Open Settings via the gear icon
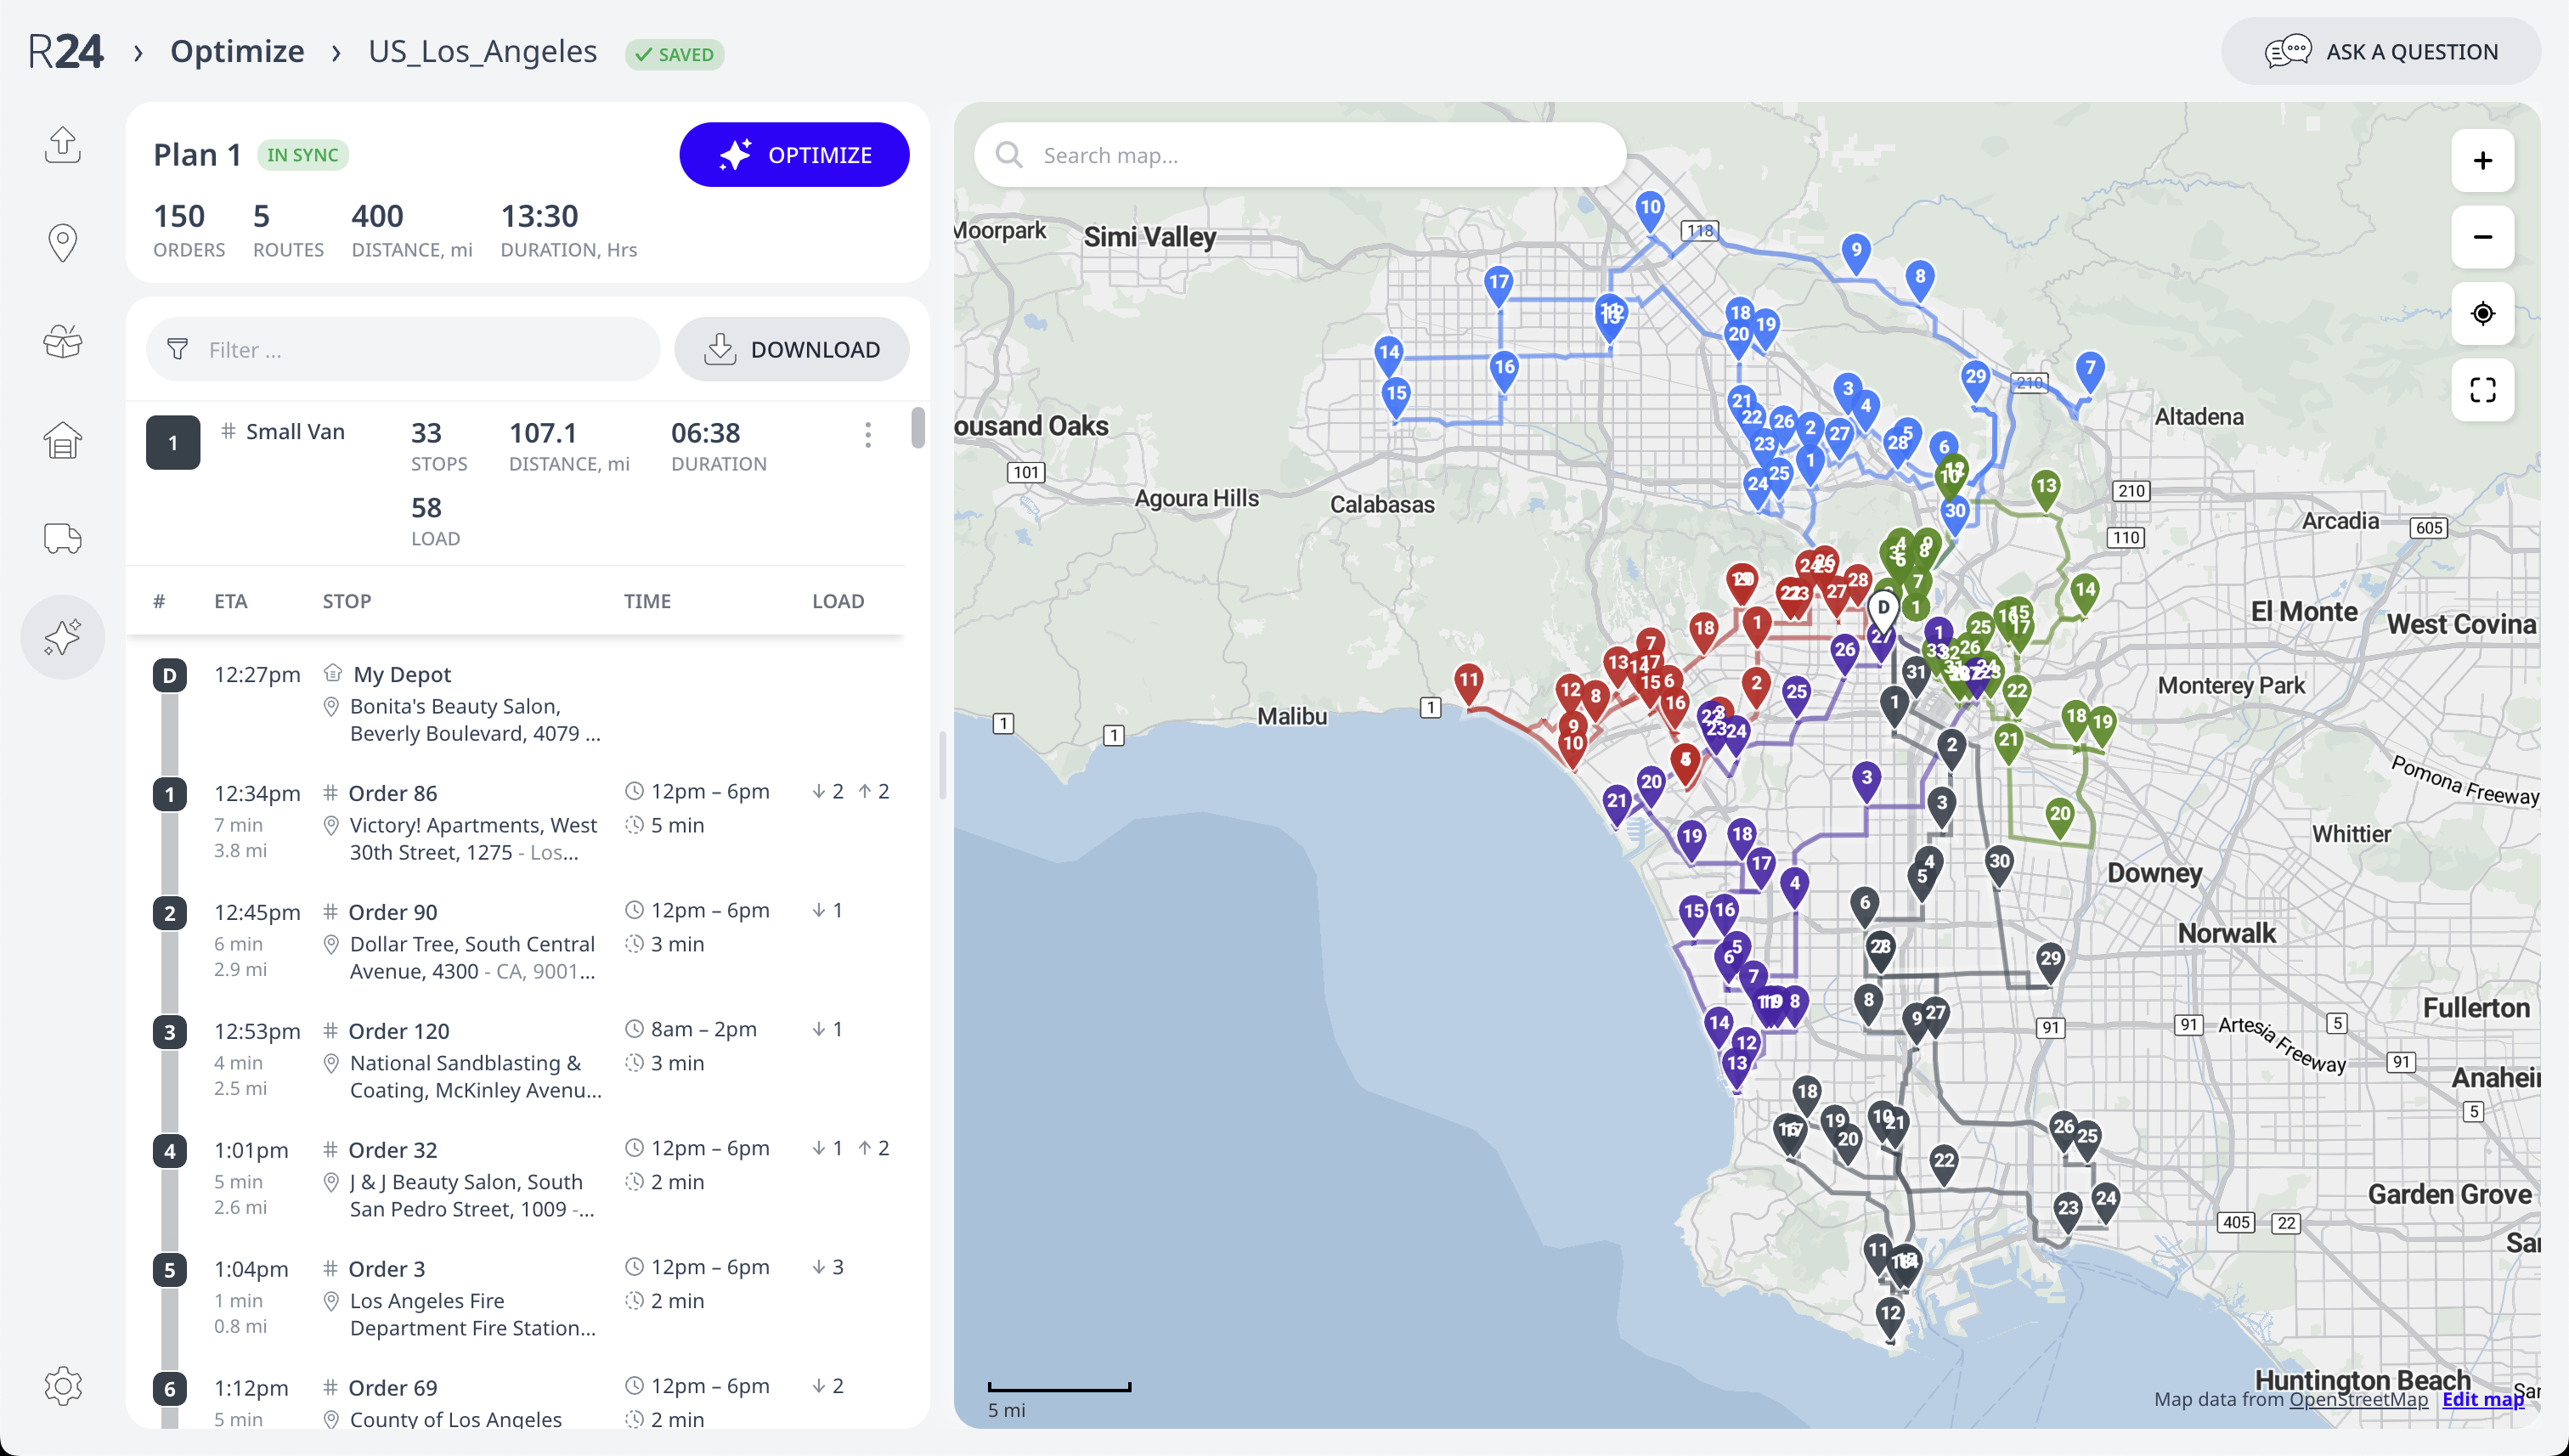Screen dimensions: 2569x1456 click(x=62, y=1386)
